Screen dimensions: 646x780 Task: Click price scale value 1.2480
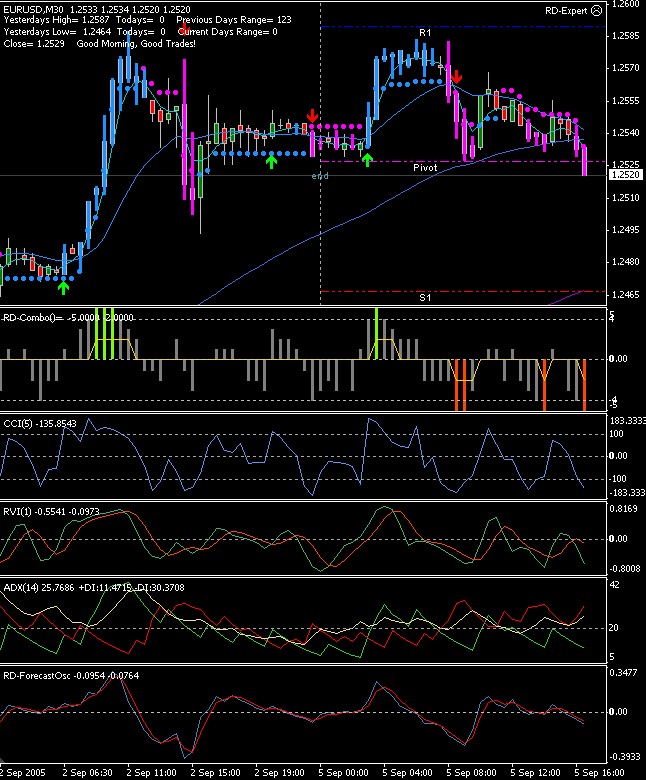[x=626, y=262]
